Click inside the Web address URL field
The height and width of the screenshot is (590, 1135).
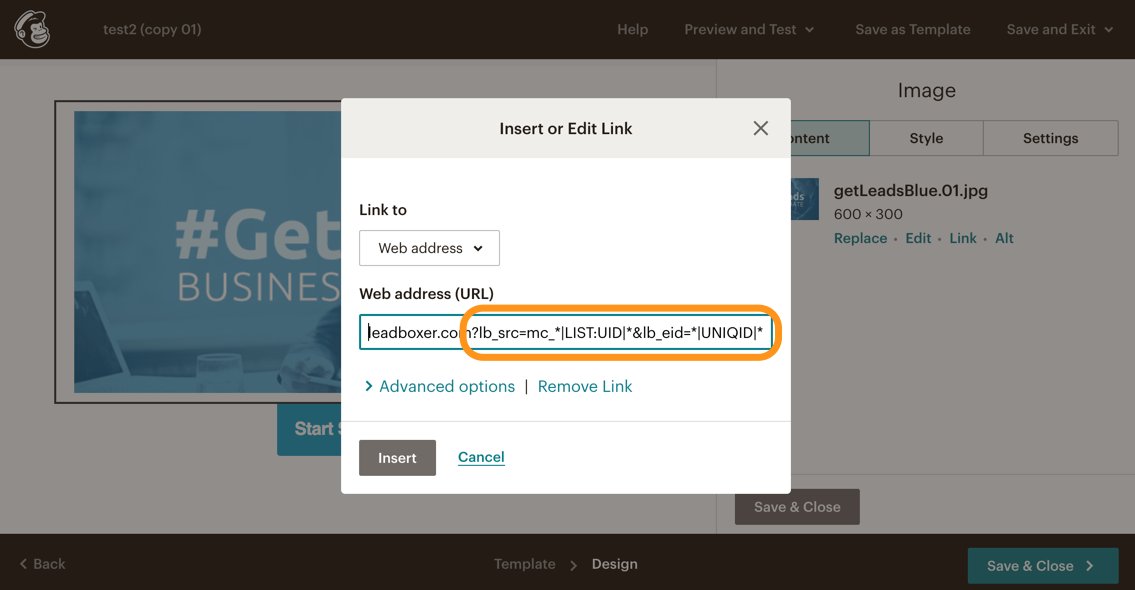pos(565,332)
